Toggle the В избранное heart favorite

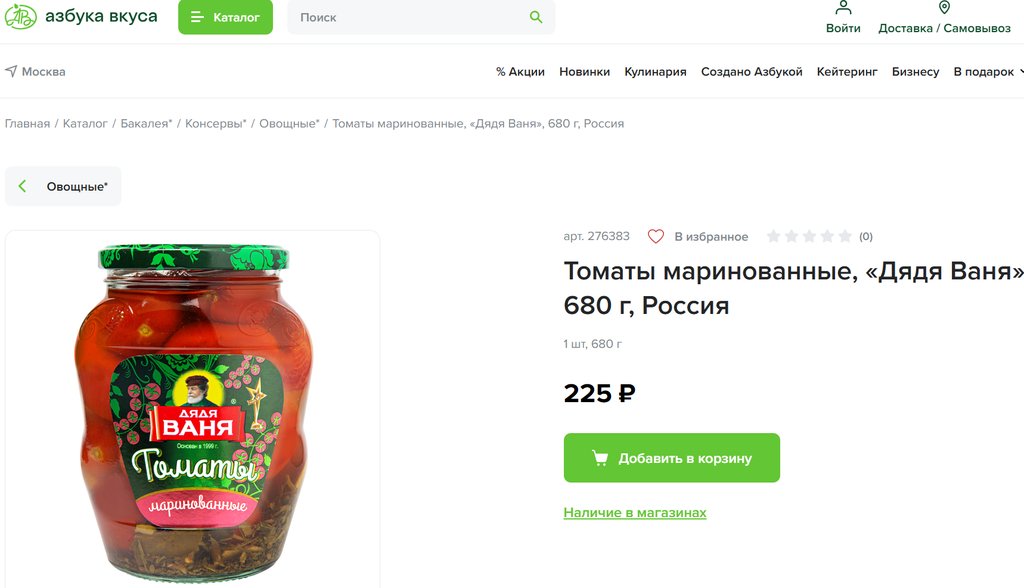pyautogui.click(x=656, y=237)
